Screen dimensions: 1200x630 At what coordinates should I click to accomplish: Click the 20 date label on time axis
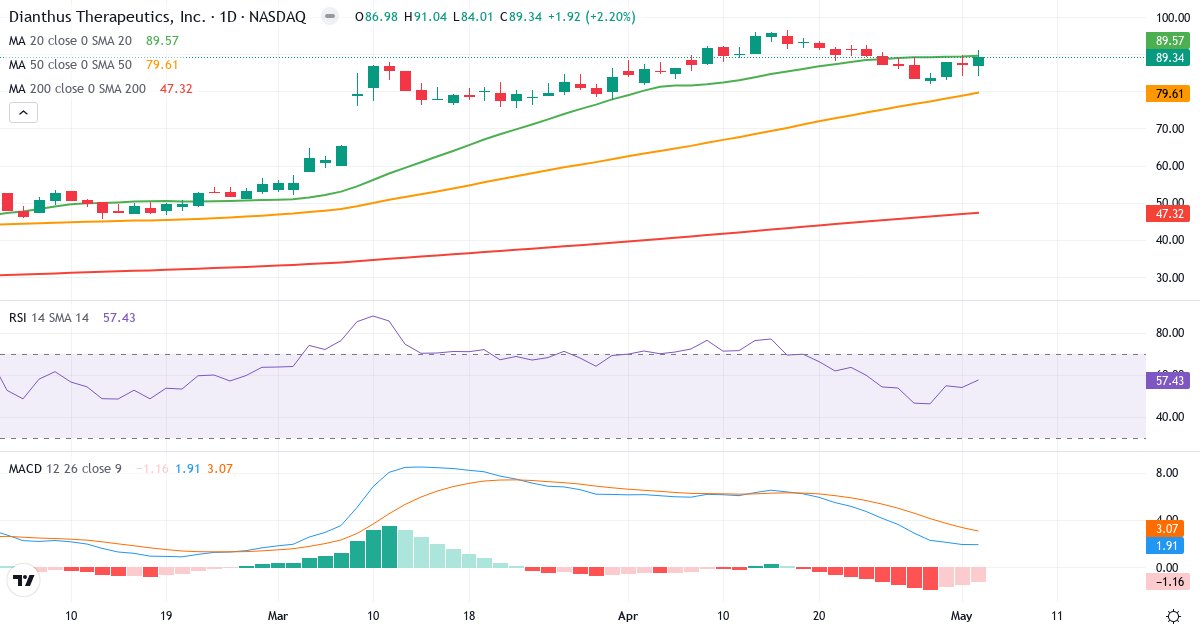[x=818, y=616]
